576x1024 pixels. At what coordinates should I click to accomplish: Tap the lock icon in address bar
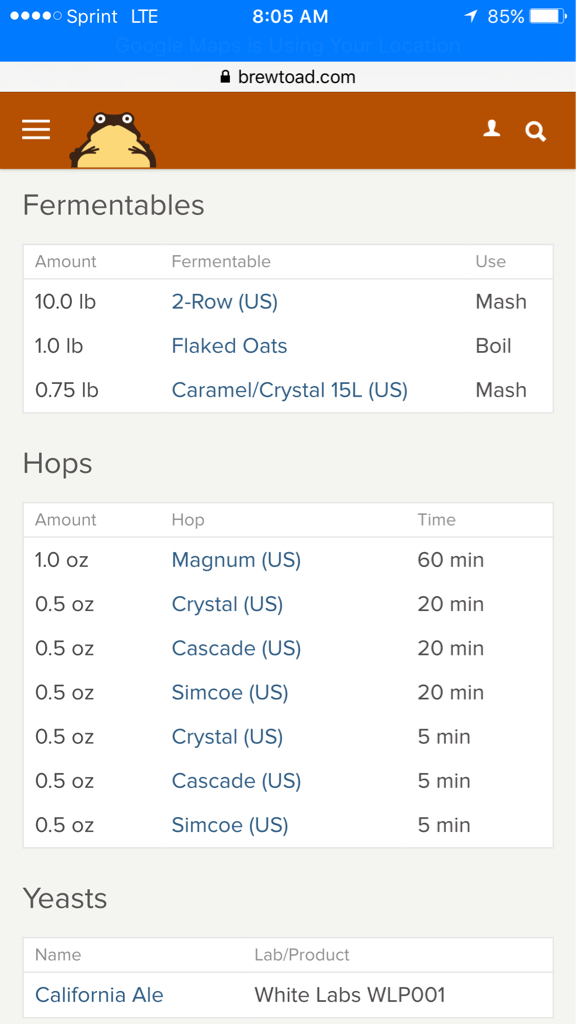pos(225,77)
